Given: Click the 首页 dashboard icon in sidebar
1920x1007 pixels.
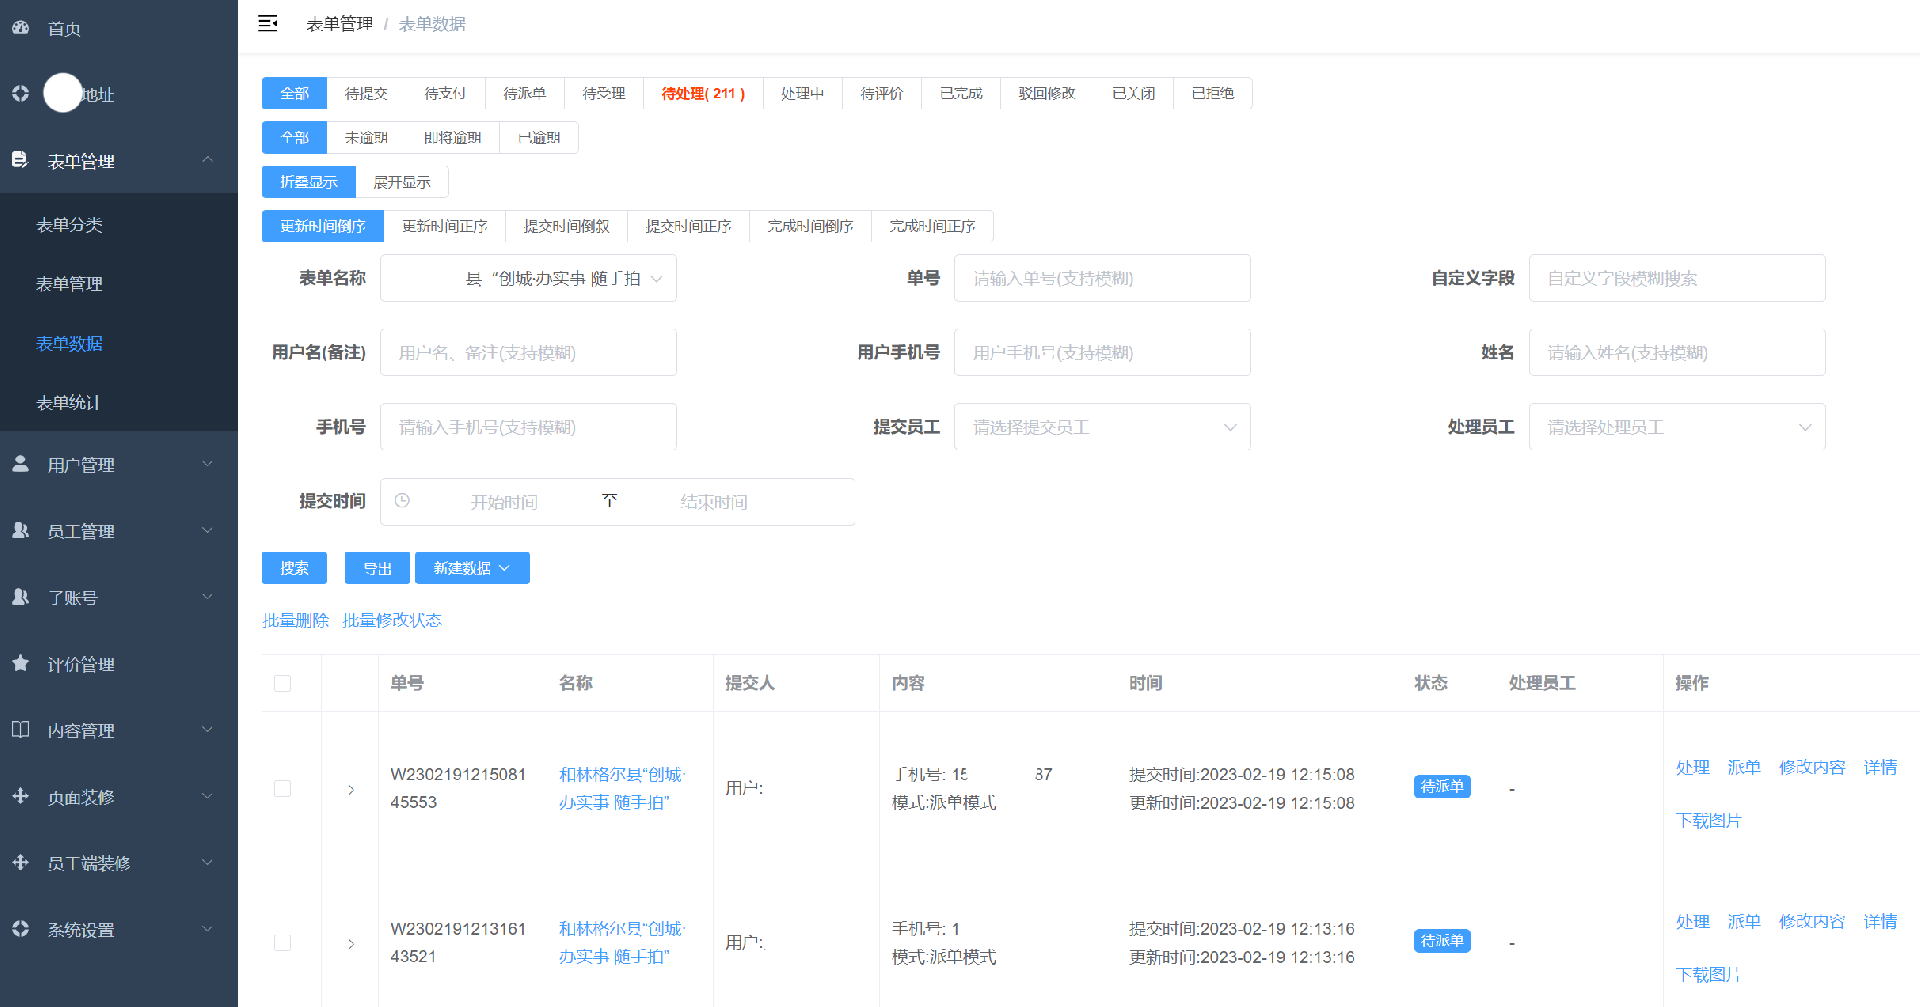Looking at the screenshot, I should [20, 28].
